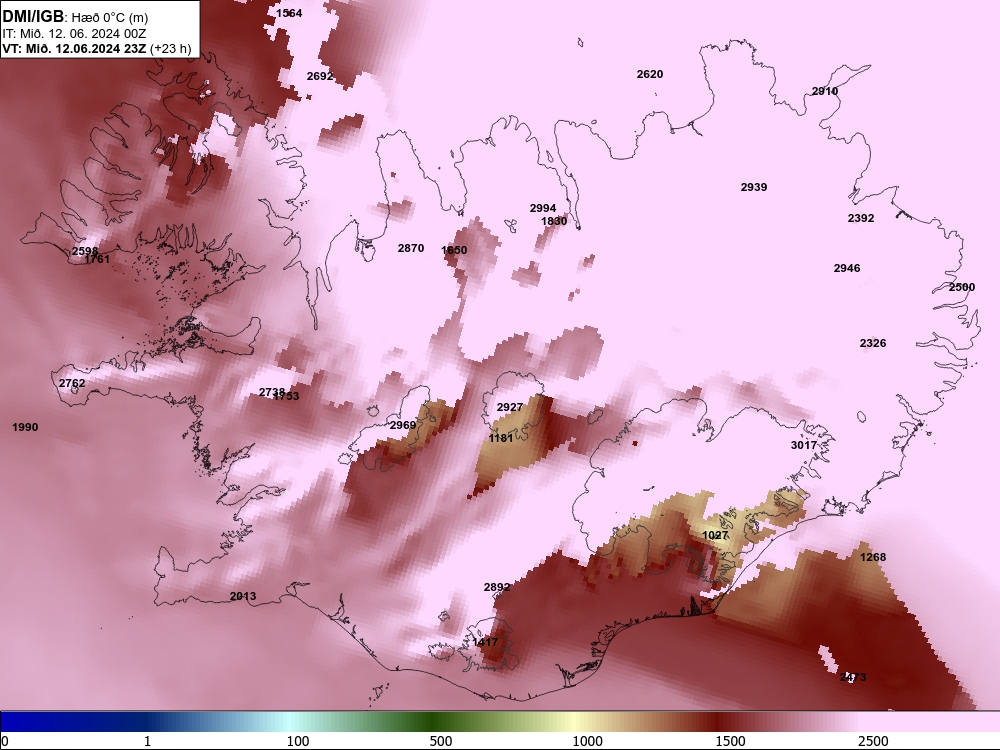Click the 1027 height value

(715, 535)
